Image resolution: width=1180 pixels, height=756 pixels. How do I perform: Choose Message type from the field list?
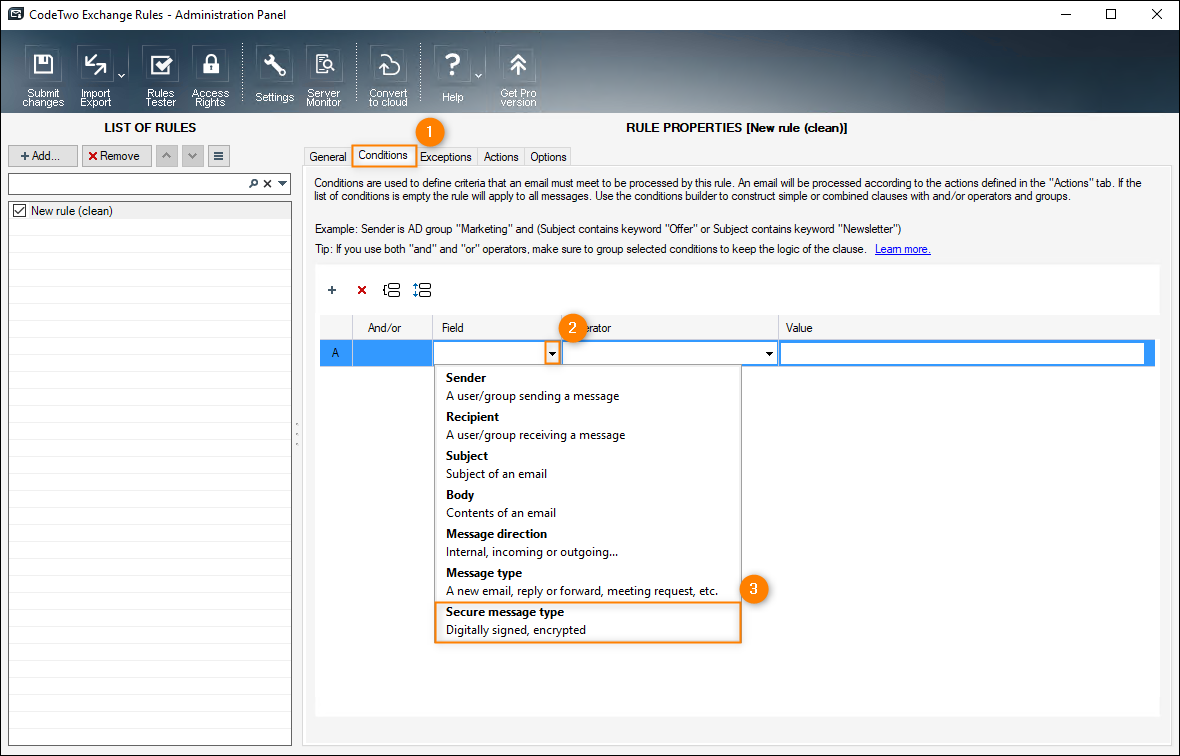pos(588,582)
